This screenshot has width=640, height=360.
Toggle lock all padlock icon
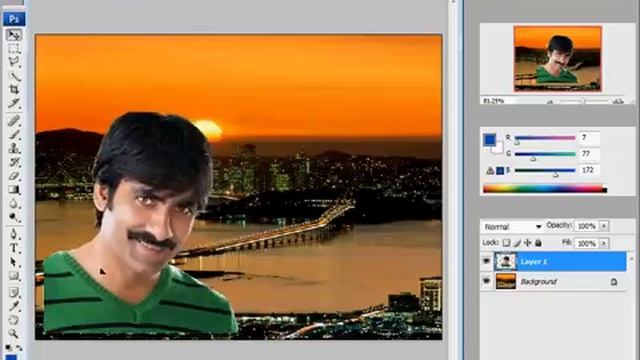(x=538, y=243)
